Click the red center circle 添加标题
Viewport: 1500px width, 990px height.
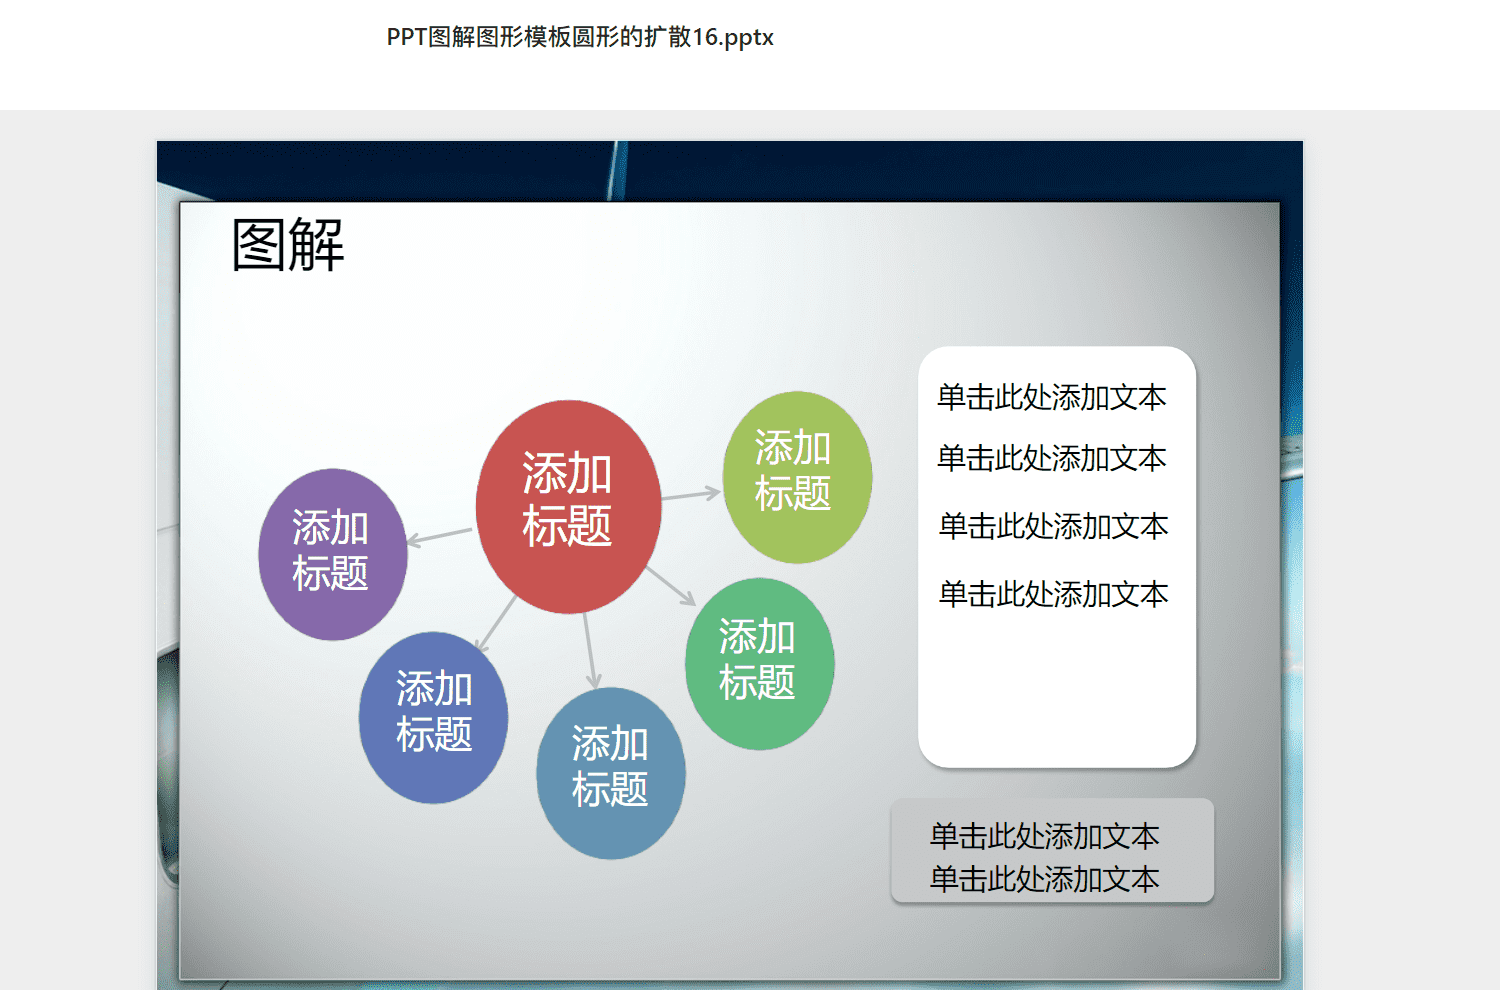568,506
